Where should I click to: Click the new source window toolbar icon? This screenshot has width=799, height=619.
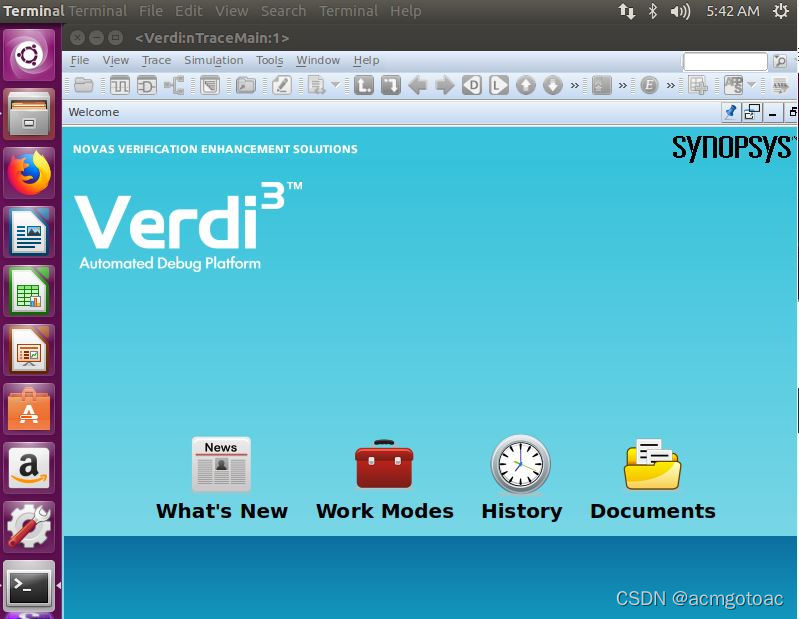coord(209,85)
